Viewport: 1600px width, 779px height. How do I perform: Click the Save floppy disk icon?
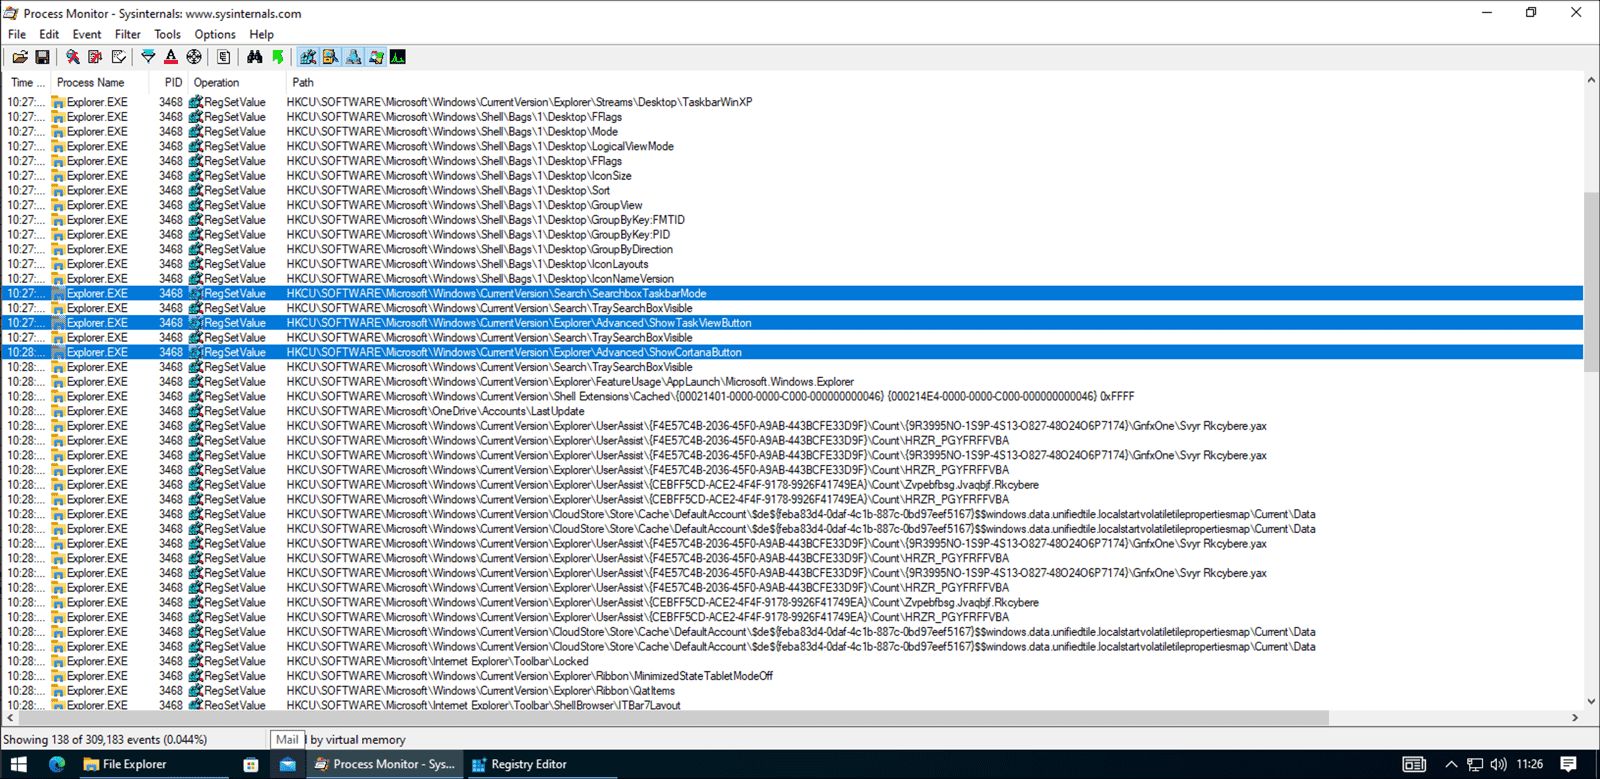coord(42,57)
